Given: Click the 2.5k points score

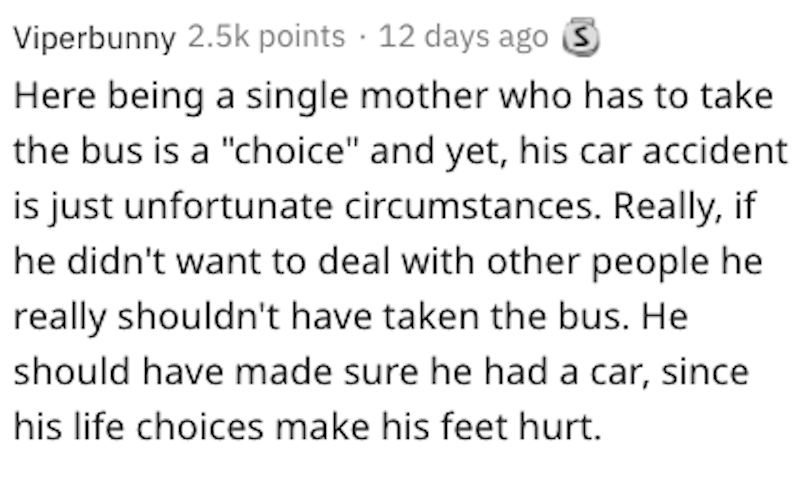Looking at the screenshot, I should (266, 37).
